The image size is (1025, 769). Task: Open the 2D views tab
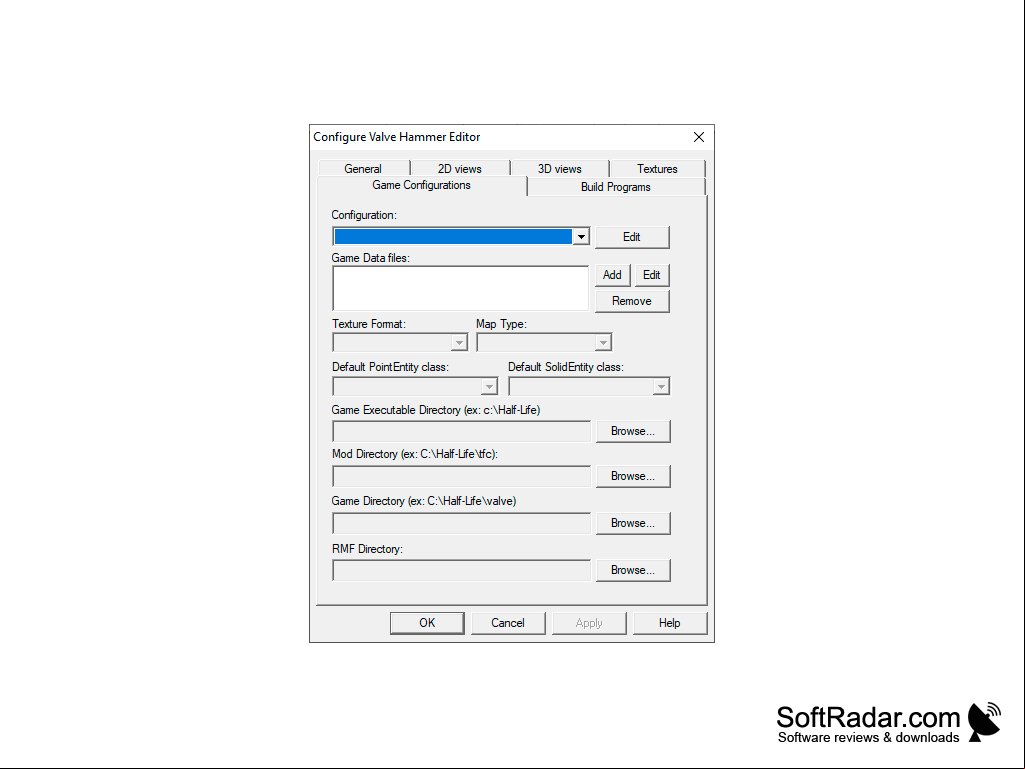pos(460,168)
